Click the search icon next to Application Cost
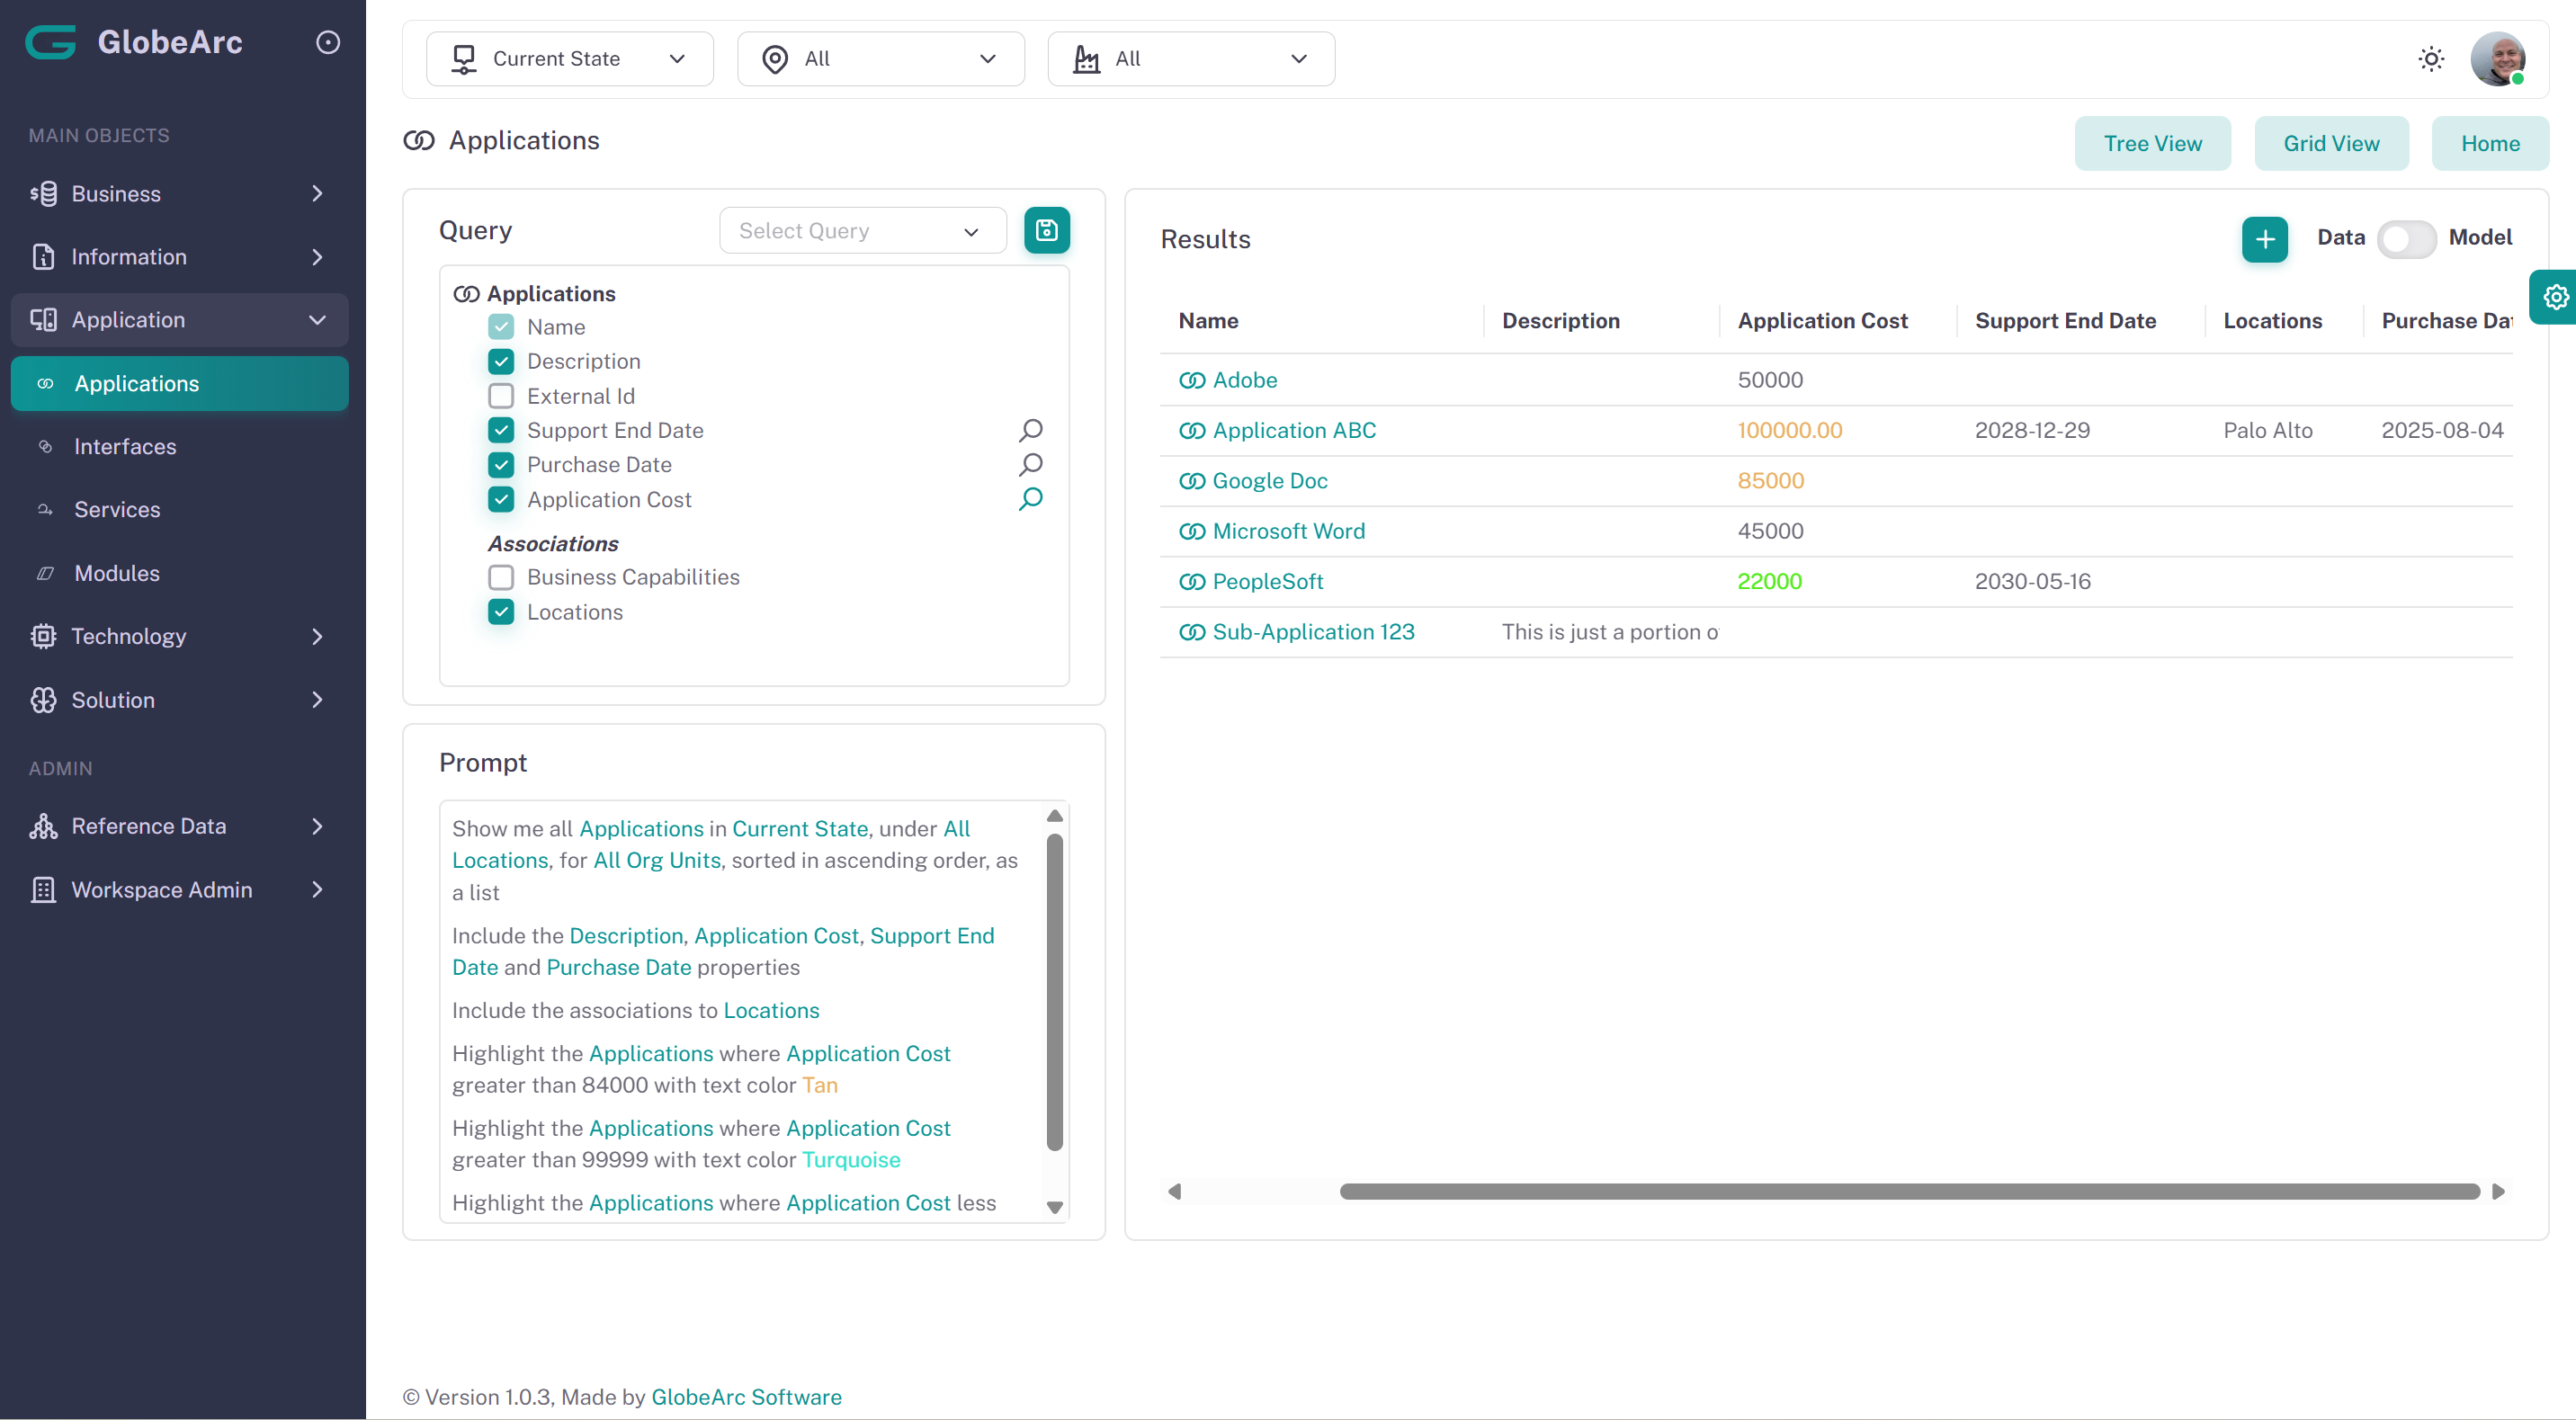2576x1420 pixels. 1030,499
